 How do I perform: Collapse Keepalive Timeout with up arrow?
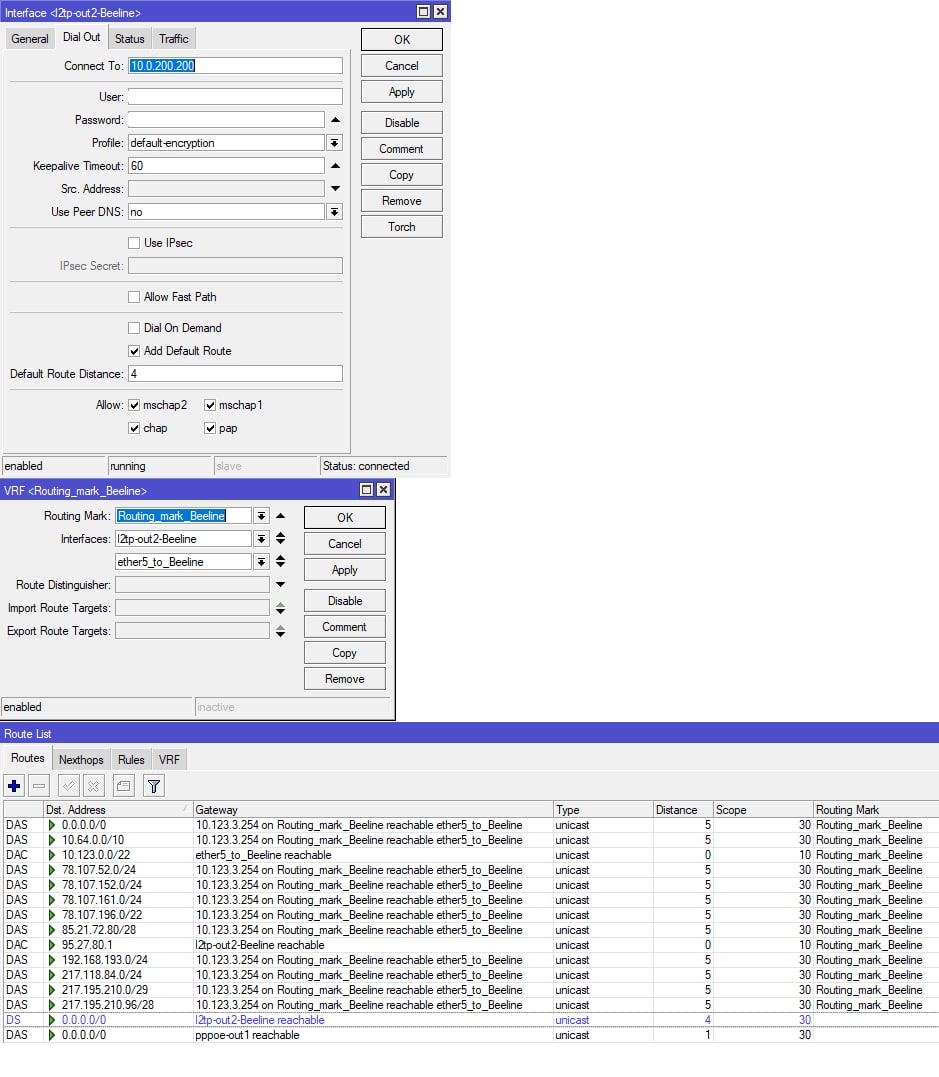click(335, 166)
